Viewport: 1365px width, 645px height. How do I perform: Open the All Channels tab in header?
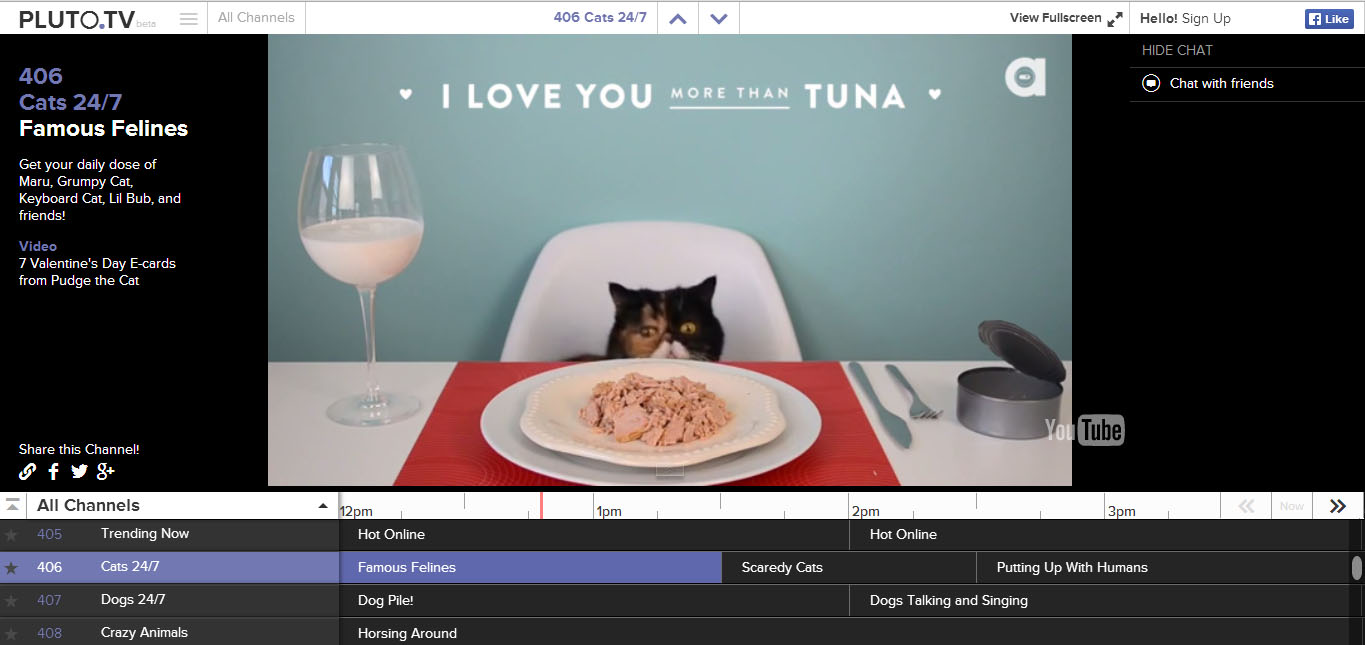tap(256, 17)
